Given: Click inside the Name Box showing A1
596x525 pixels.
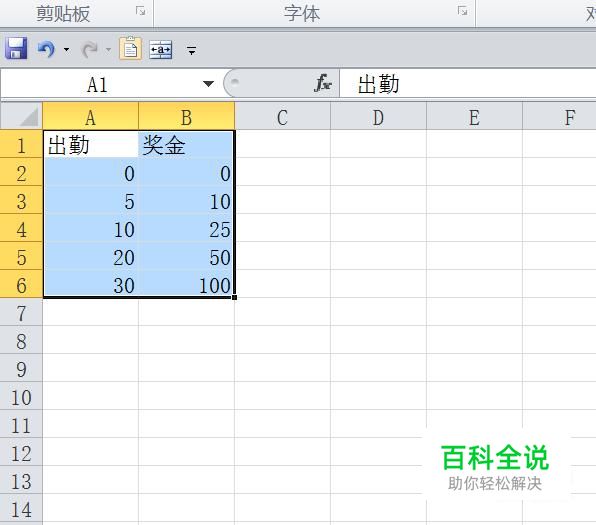Looking at the screenshot, I should pyautogui.click(x=97, y=84).
